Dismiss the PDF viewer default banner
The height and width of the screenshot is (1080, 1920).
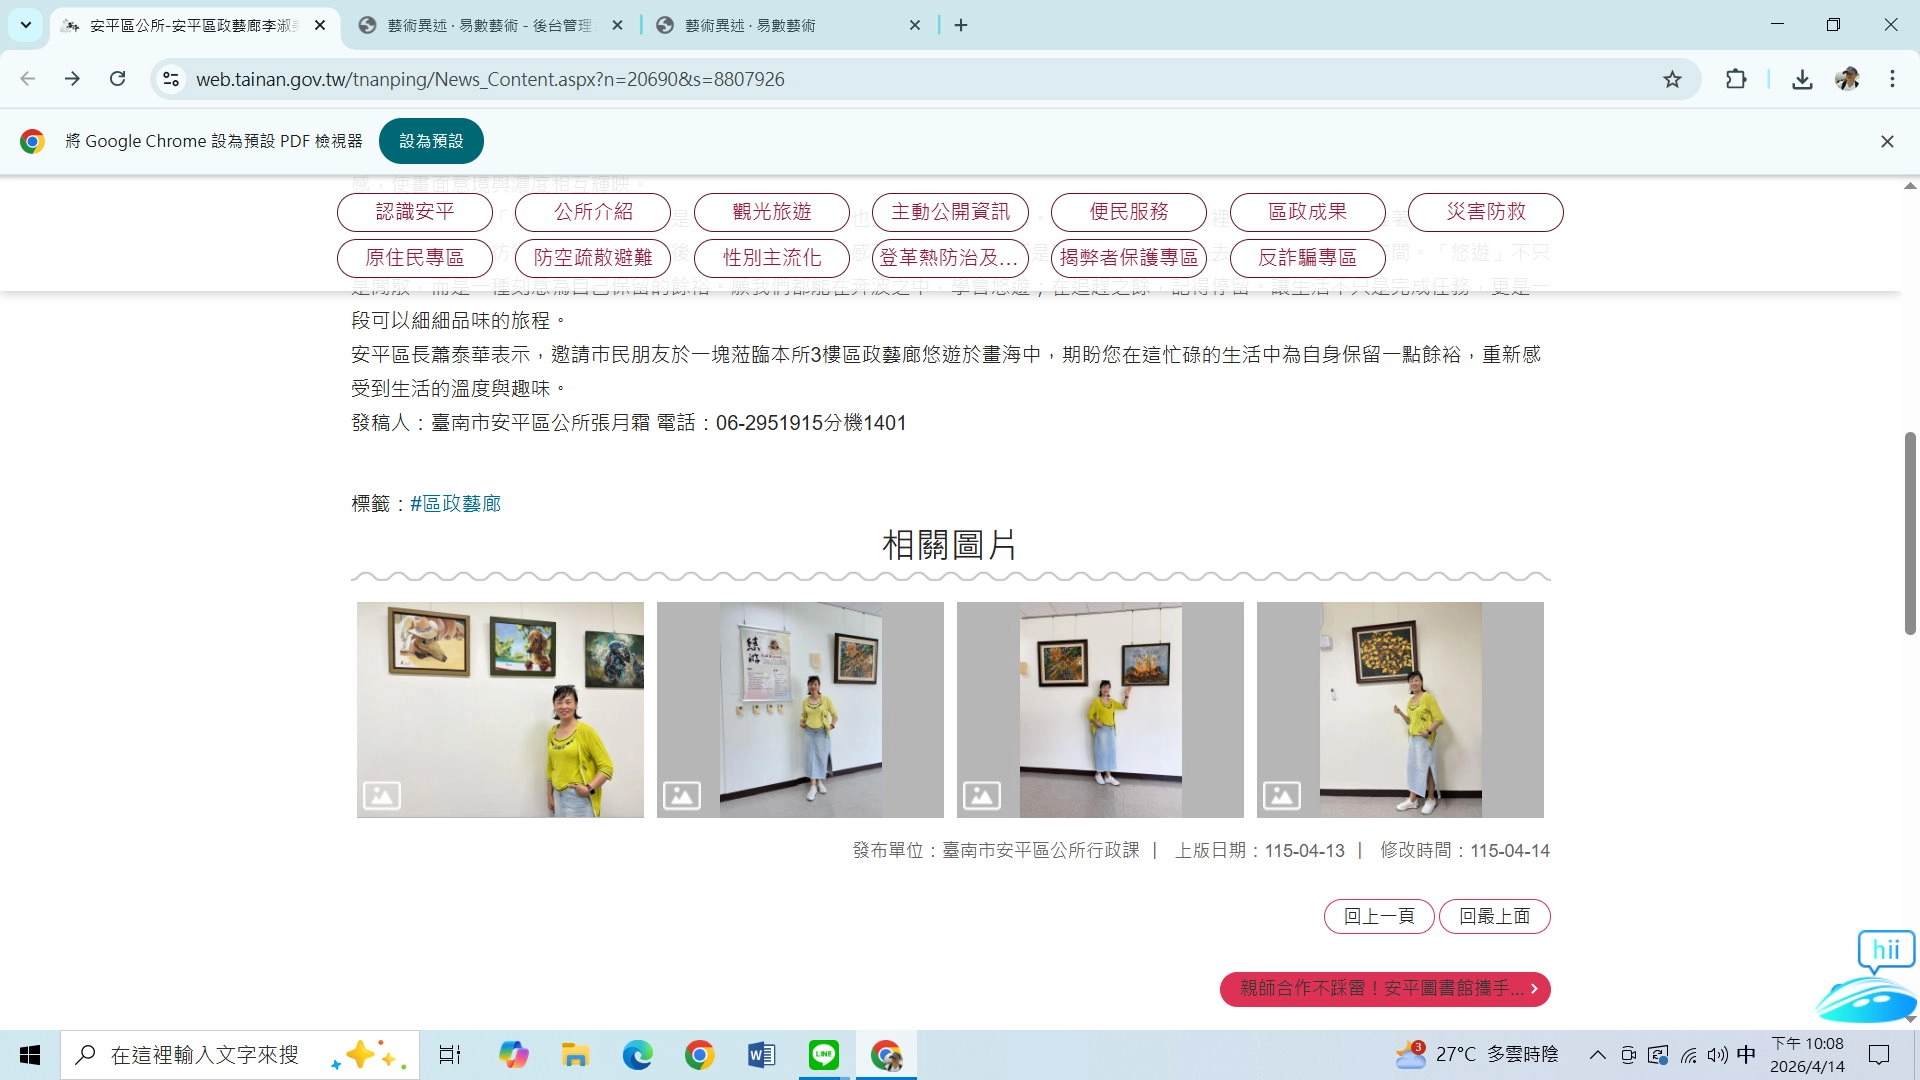pyautogui.click(x=1886, y=141)
